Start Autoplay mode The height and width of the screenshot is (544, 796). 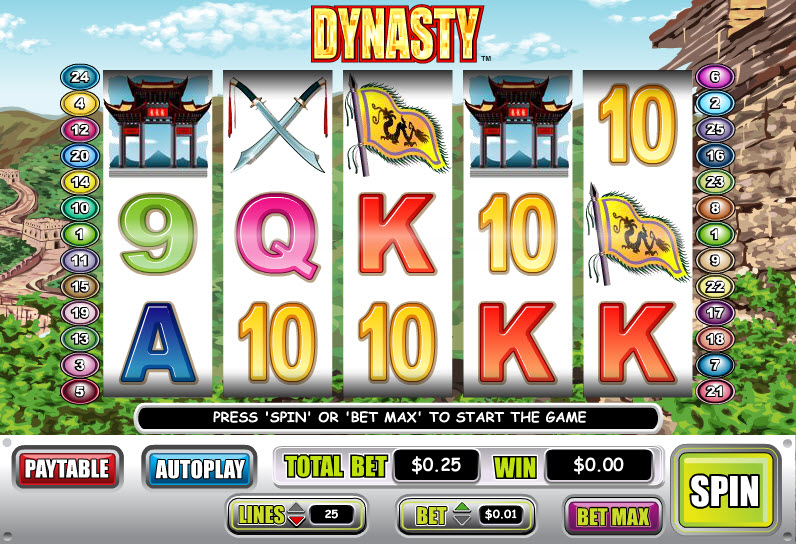[x=200, y=468]
